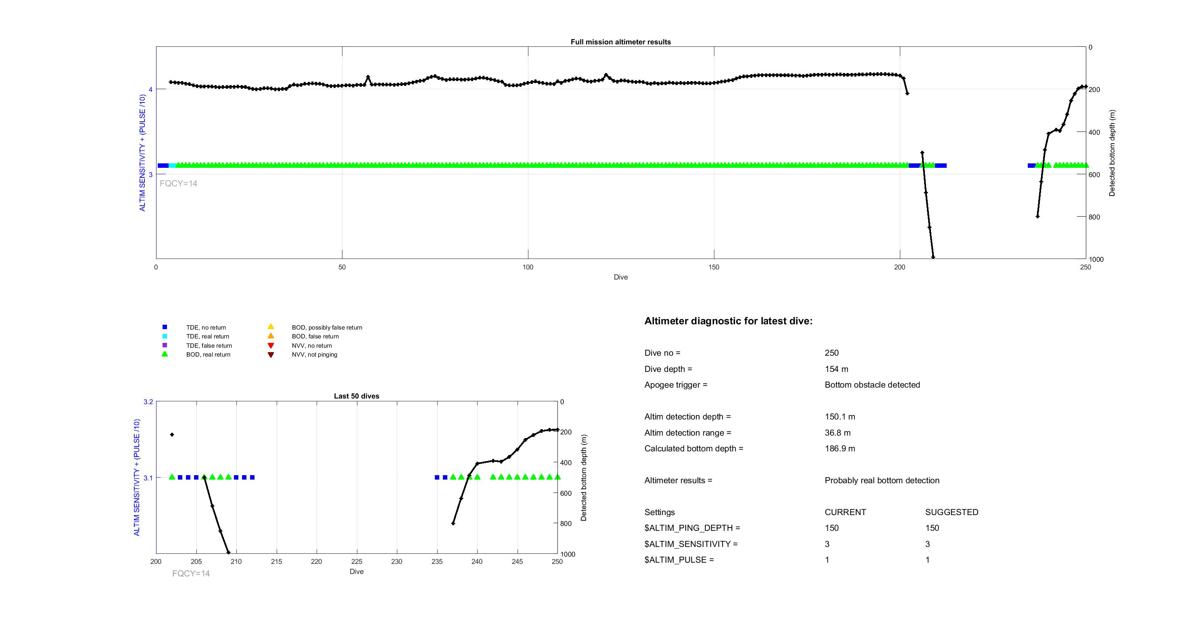Click the 'Dive depth =' label

(668, 369)
